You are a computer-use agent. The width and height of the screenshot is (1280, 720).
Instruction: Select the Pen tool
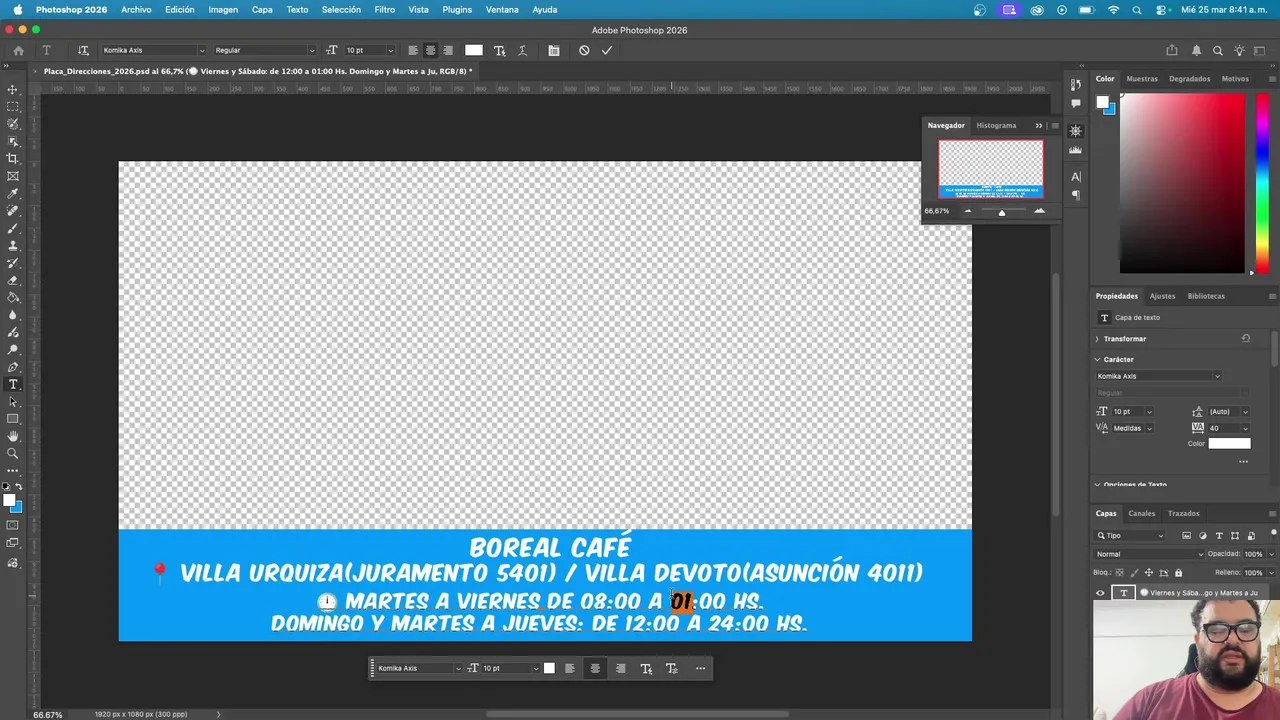[13, 367]
